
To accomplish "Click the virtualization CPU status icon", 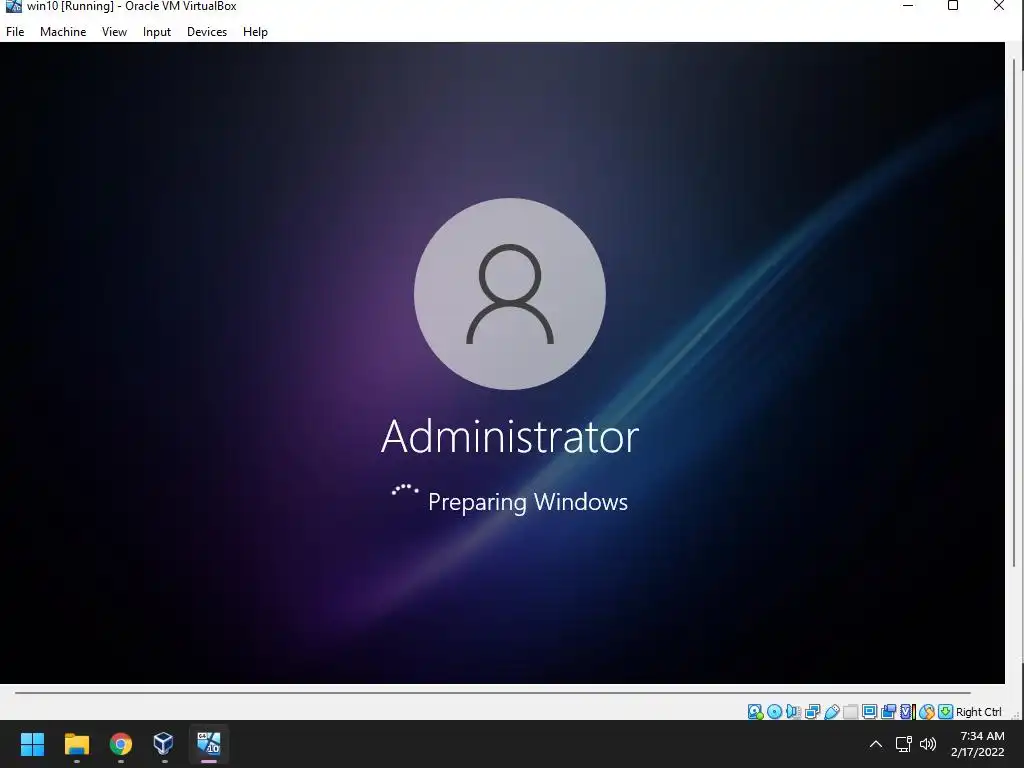I will click(x=908, y=712).
